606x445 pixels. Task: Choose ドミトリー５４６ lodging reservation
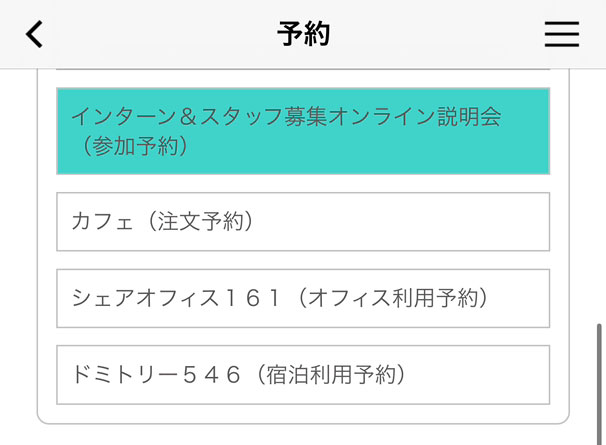point(302,375)
